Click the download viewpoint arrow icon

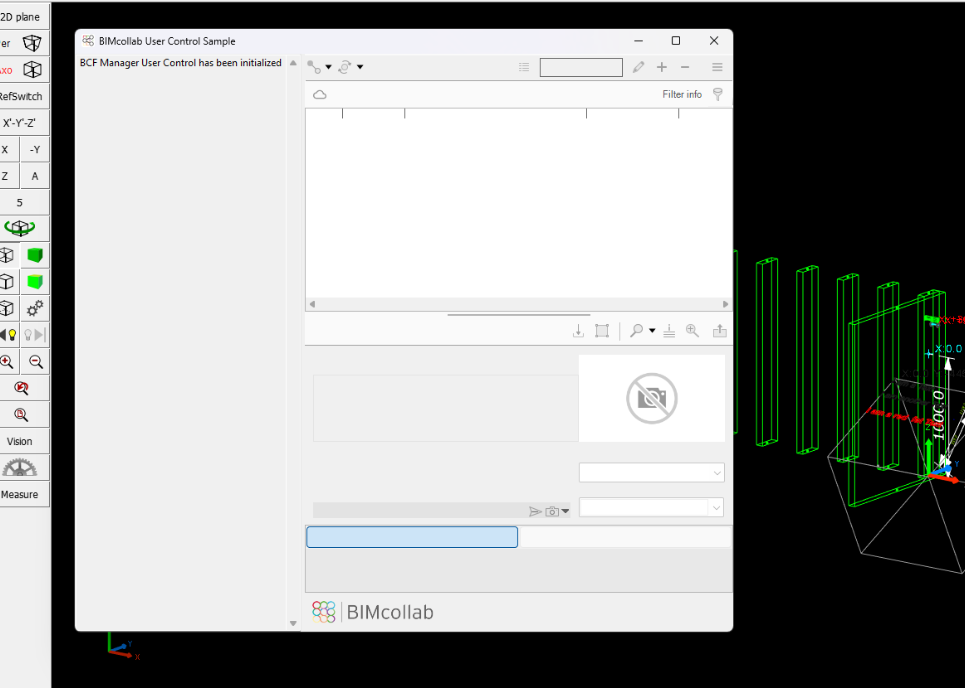tap(579, 331)
